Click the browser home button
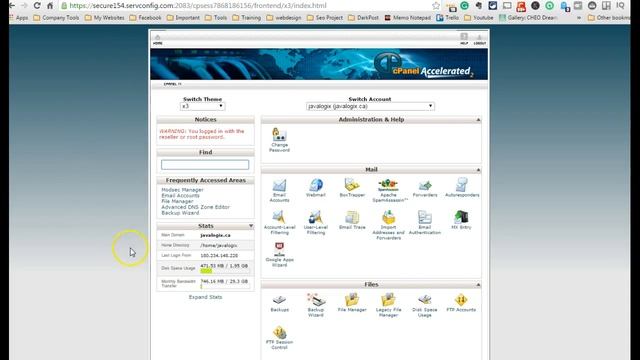The height and width of the screenshot is (360, 640). (50, 6)
